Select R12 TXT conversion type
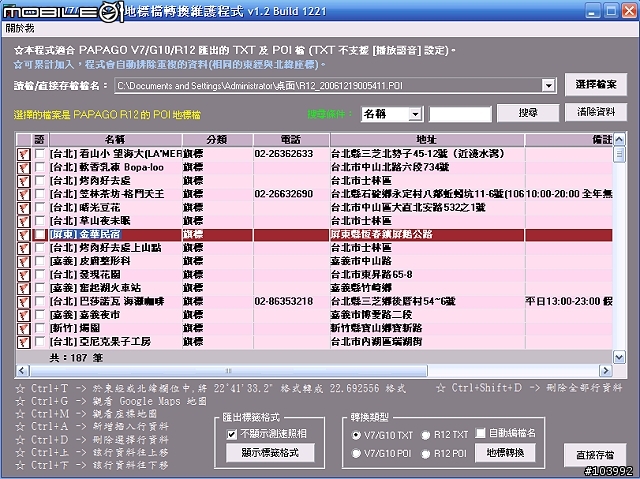Image resolution: width=640 pixels, height=479 pixels. coord(426,435)
